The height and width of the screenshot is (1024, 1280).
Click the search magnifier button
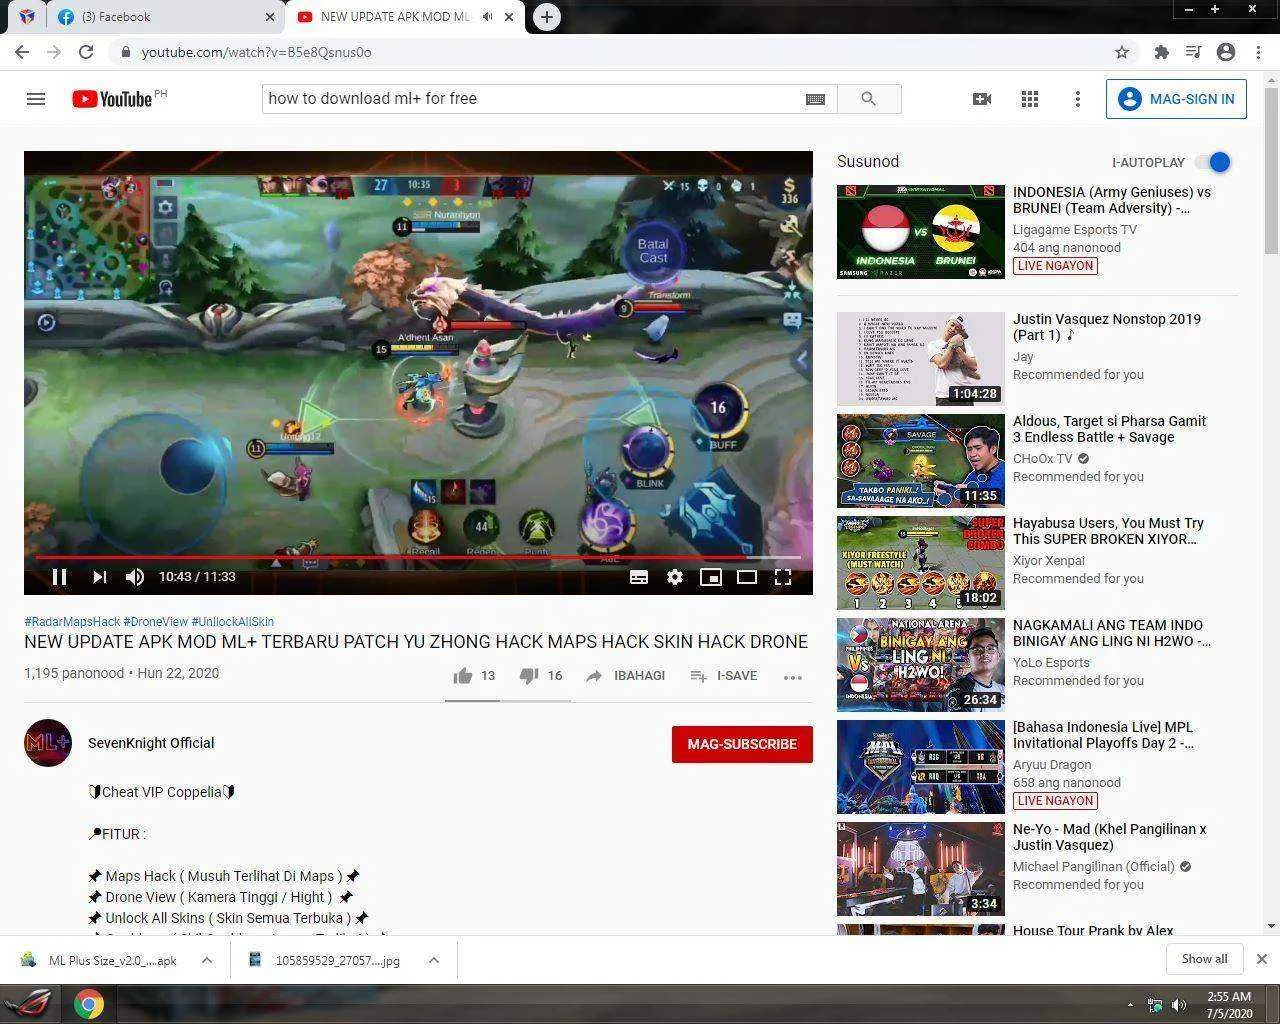(868, 99)
